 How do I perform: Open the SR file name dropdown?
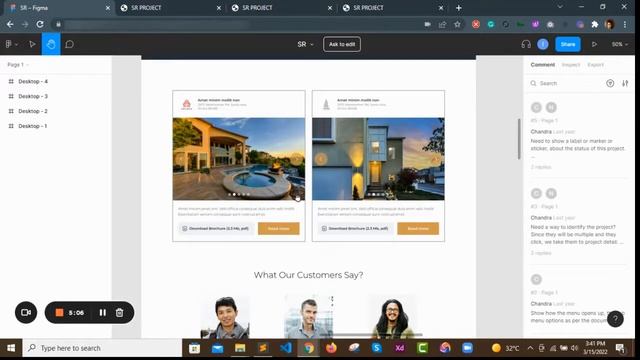305,44
